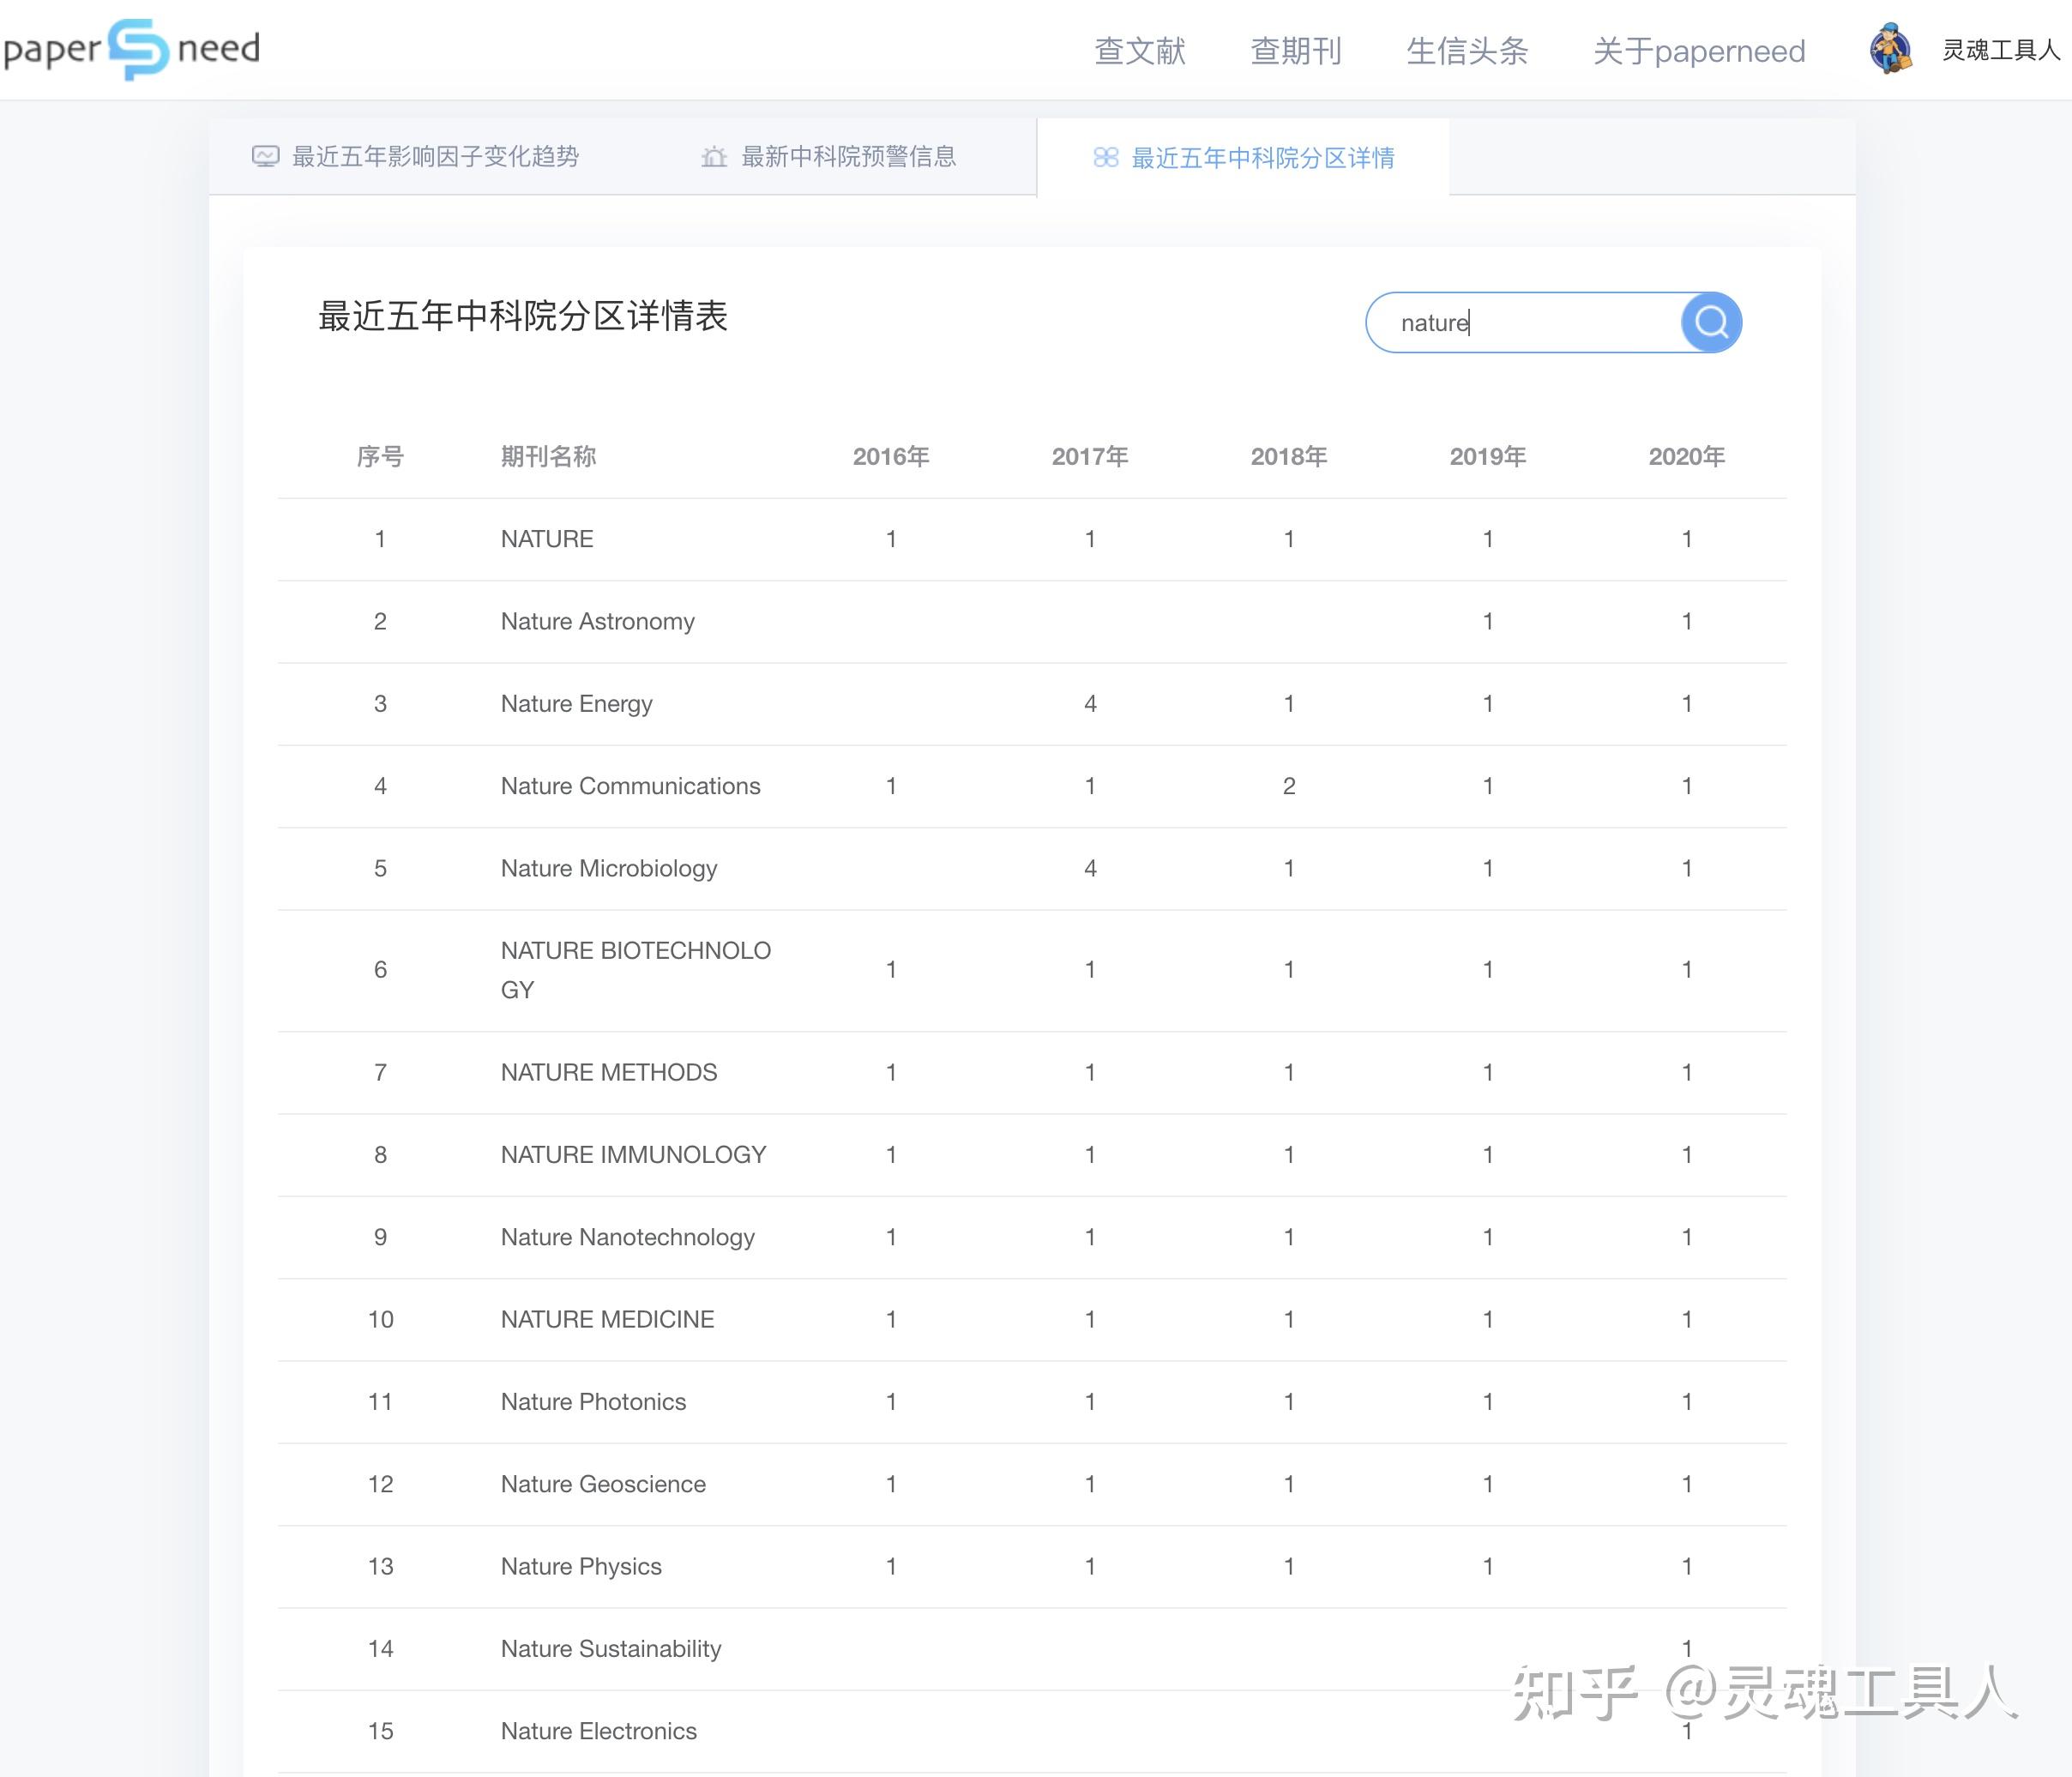Click the 2020年 column header
2072x1777 pixels.
click(x=1687, y=456)
